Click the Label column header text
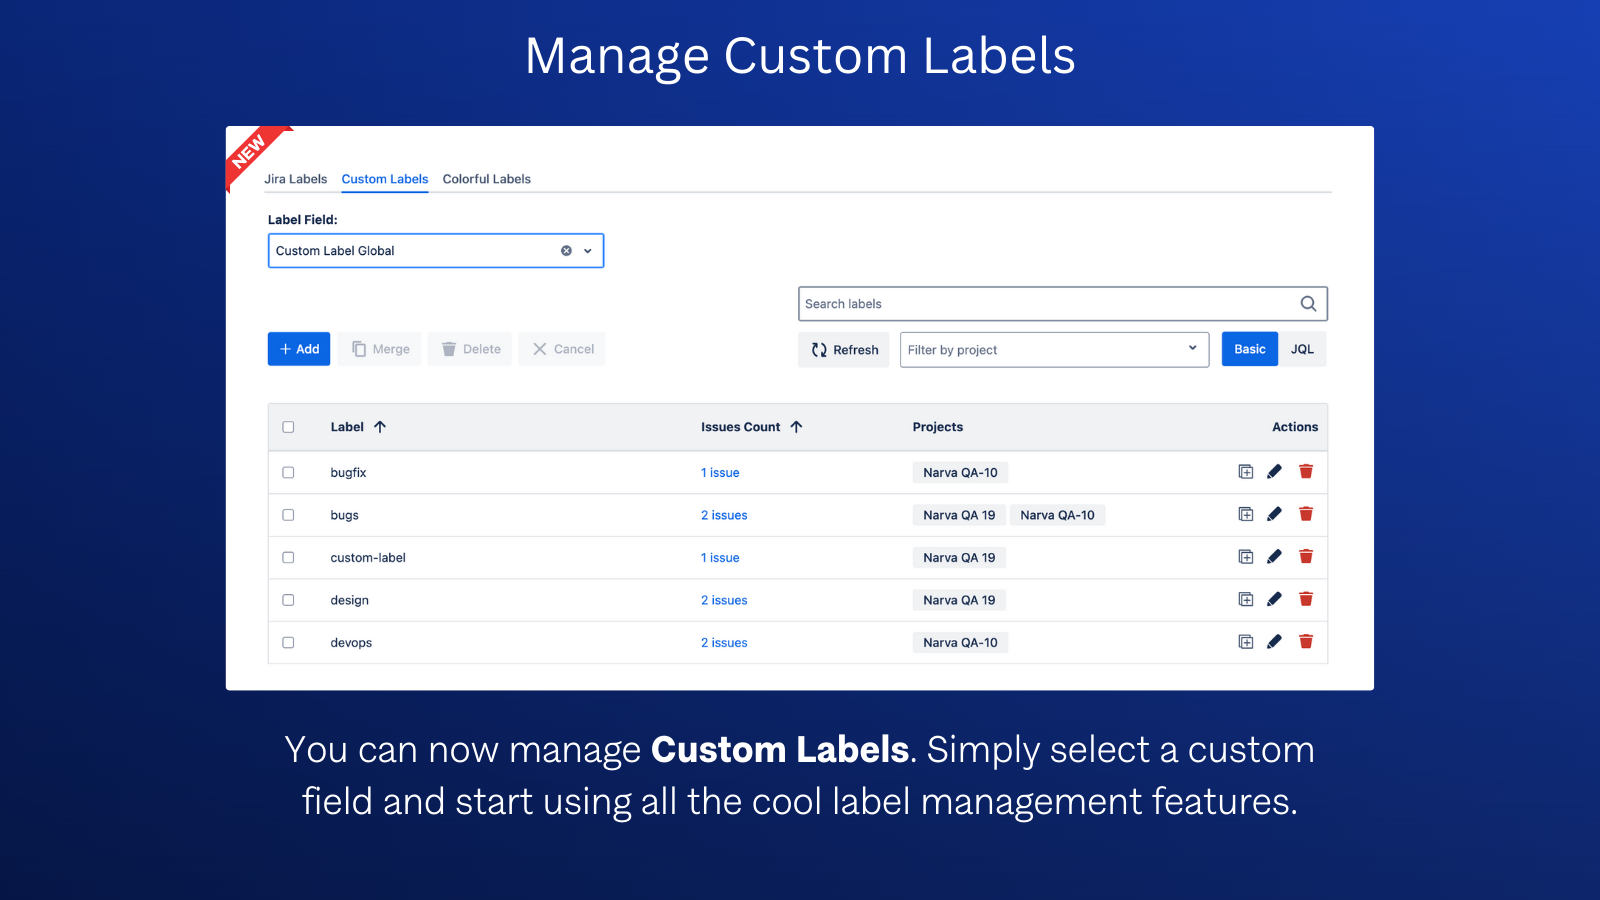 pyautogui.click(x=347, y=427)
